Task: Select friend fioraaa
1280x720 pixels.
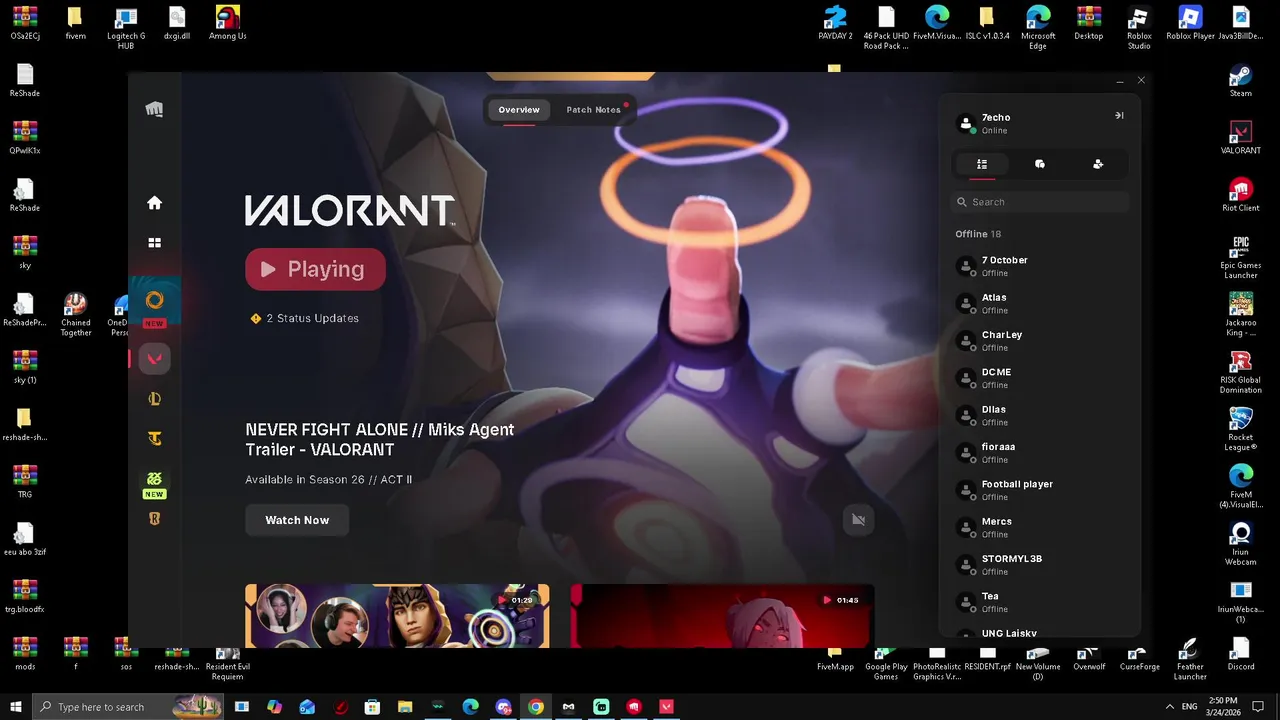Action: point(1040,453)
